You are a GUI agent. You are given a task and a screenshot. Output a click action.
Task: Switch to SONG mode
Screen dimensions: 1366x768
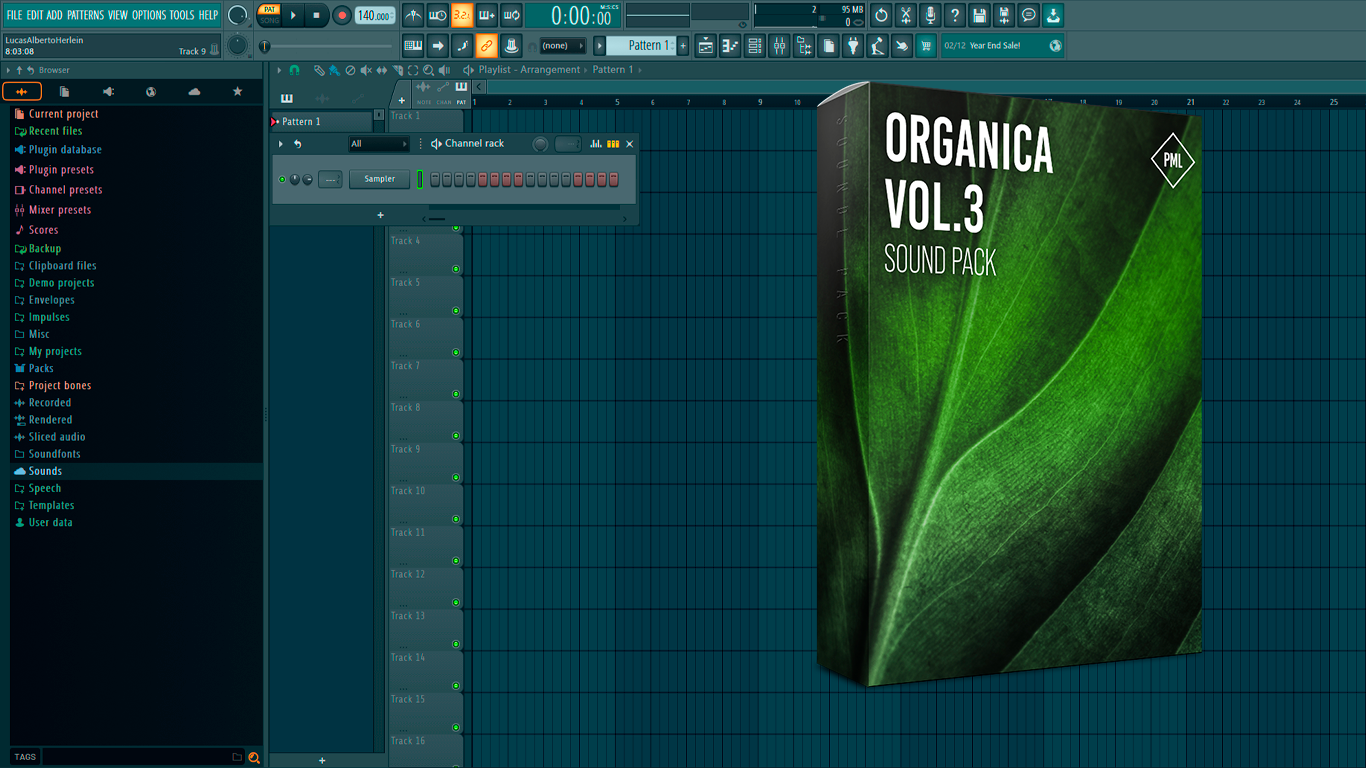[270, 20]
